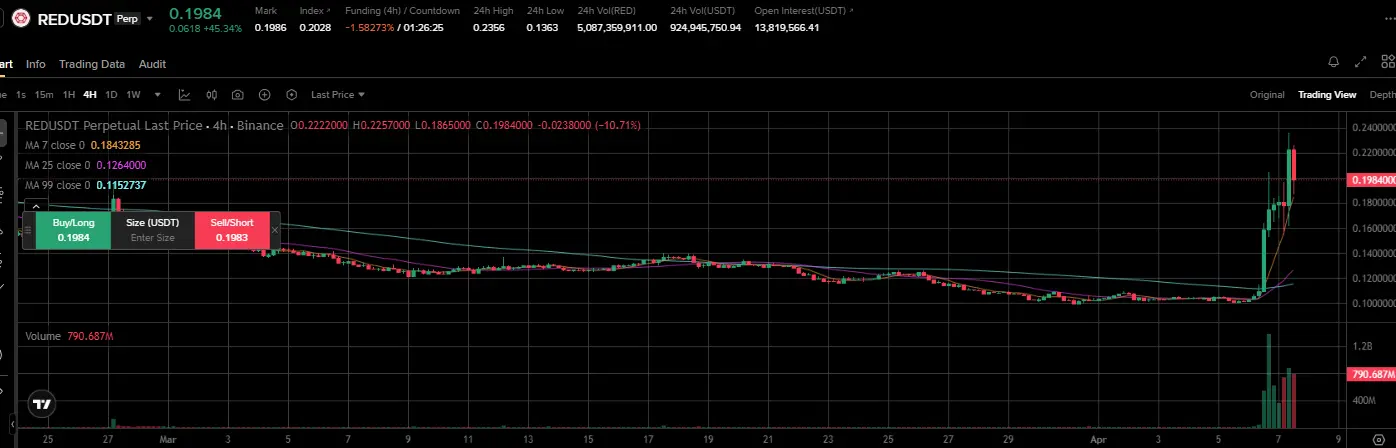Expand the left drawing toolbar arrow
This screenshot has width=1396, height=448.
point(12,425)
